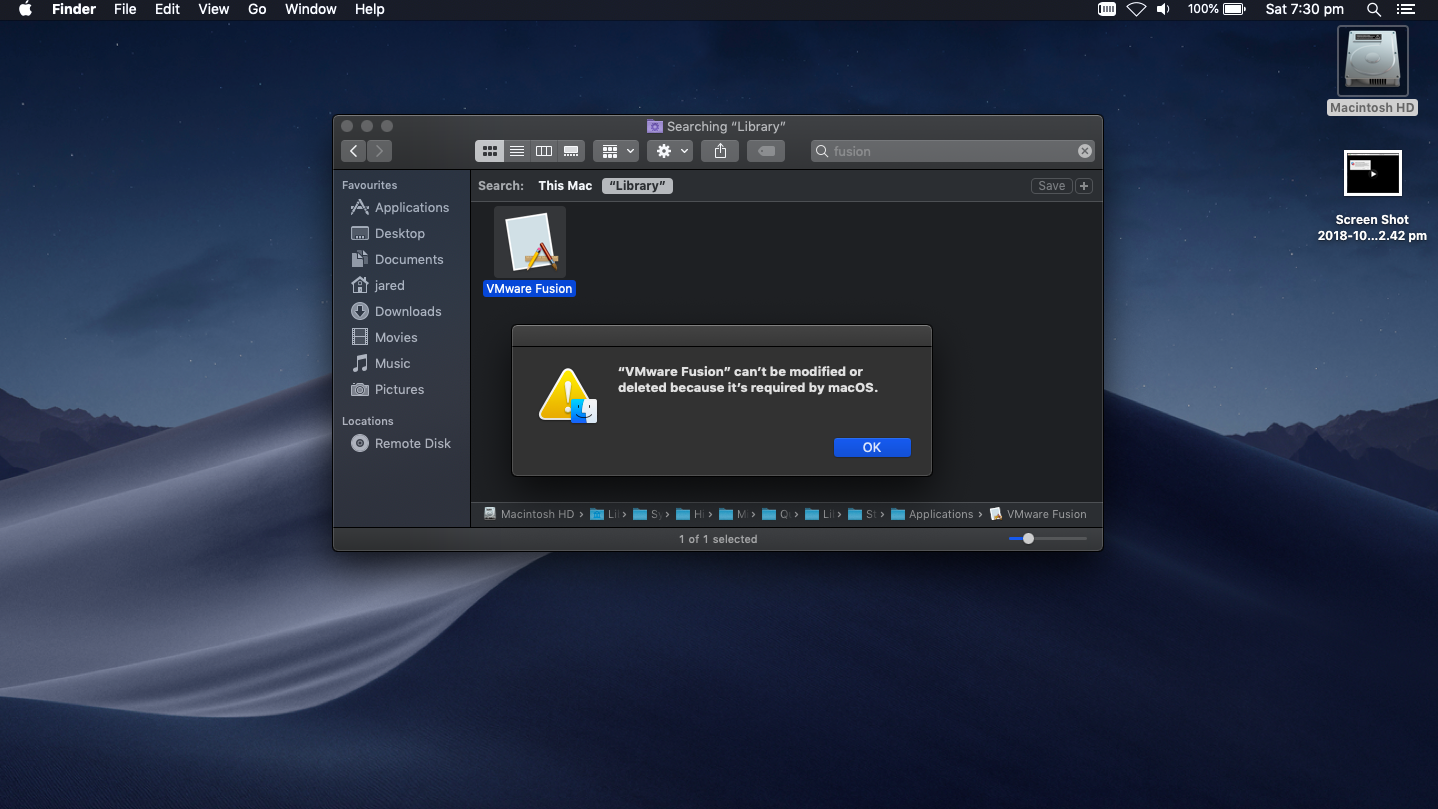The image size is (1438, 809).
Task: Go forward with the Finder forward arrow
Action: [x=379, y=151]
